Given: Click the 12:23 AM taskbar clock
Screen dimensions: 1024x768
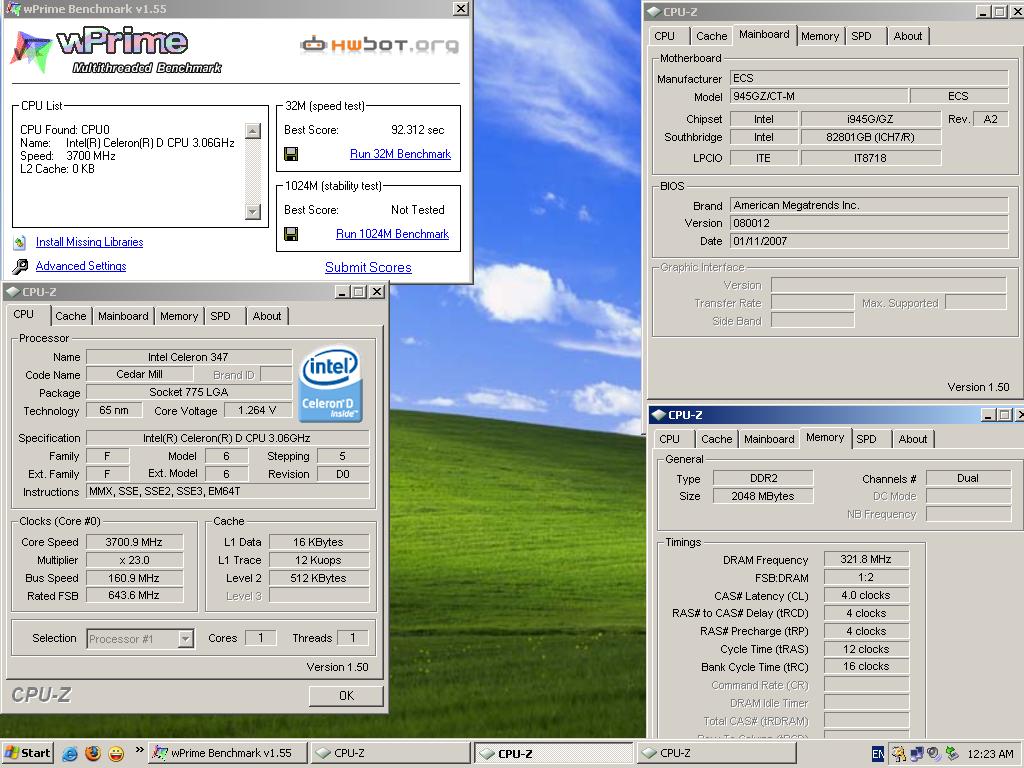Looking at the screenshot, I should [x=990, y=754].
